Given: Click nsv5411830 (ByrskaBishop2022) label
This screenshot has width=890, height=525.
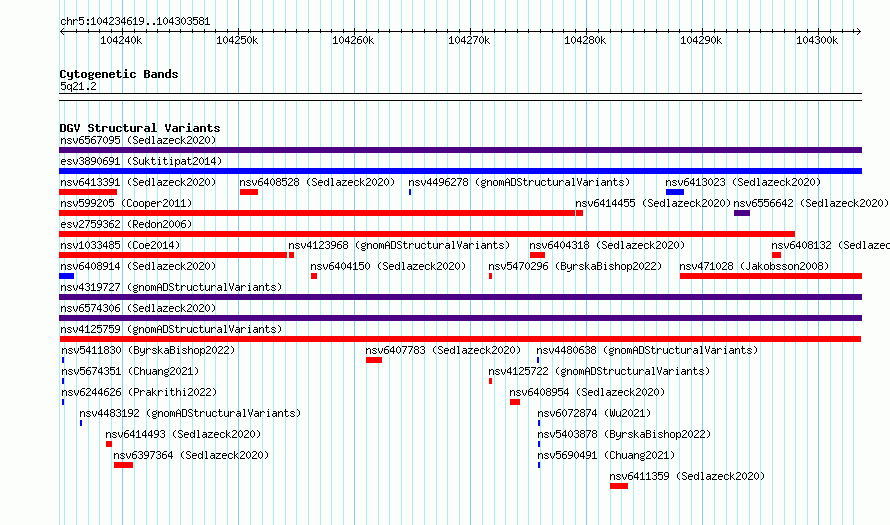Looking at the screenshot, I should (x=148, y=350).
